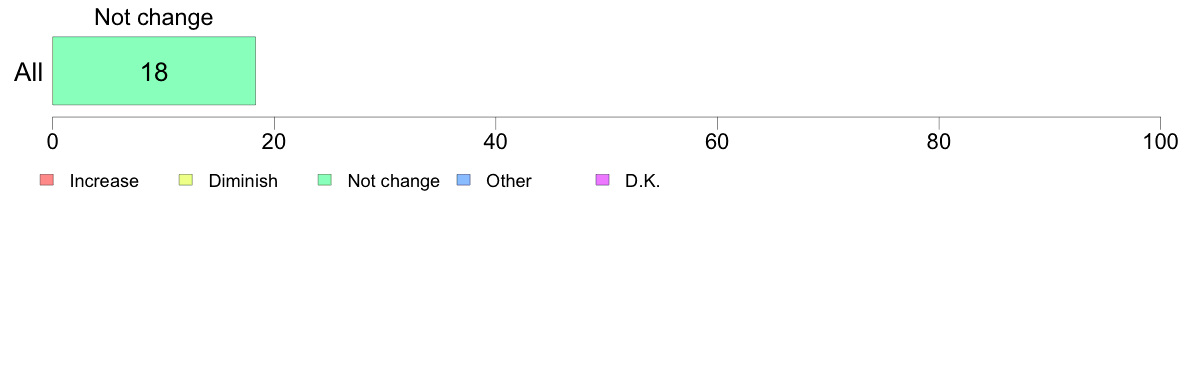Click the blue Other legend swatch

coord(464,180)
